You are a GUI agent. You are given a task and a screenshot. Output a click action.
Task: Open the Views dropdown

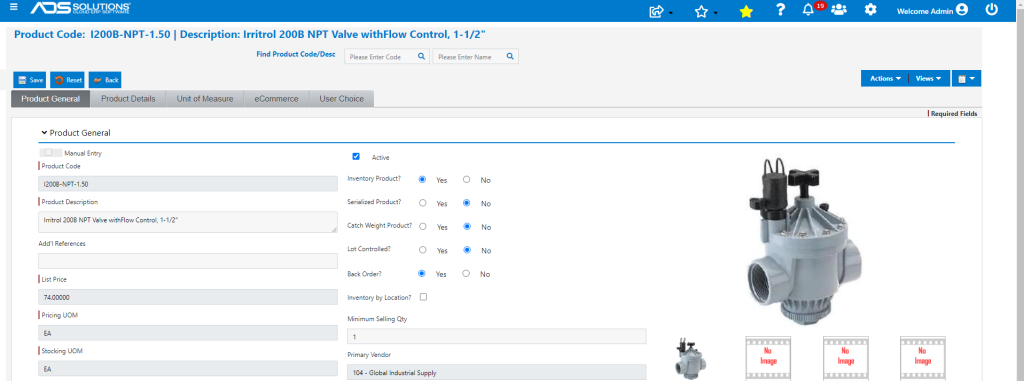[928, 78]
